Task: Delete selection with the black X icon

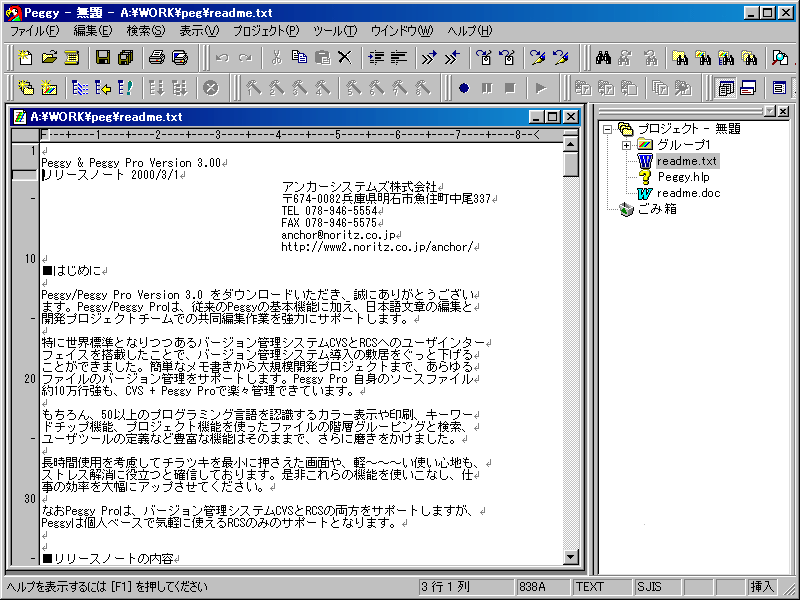Action: click(345, 58)
